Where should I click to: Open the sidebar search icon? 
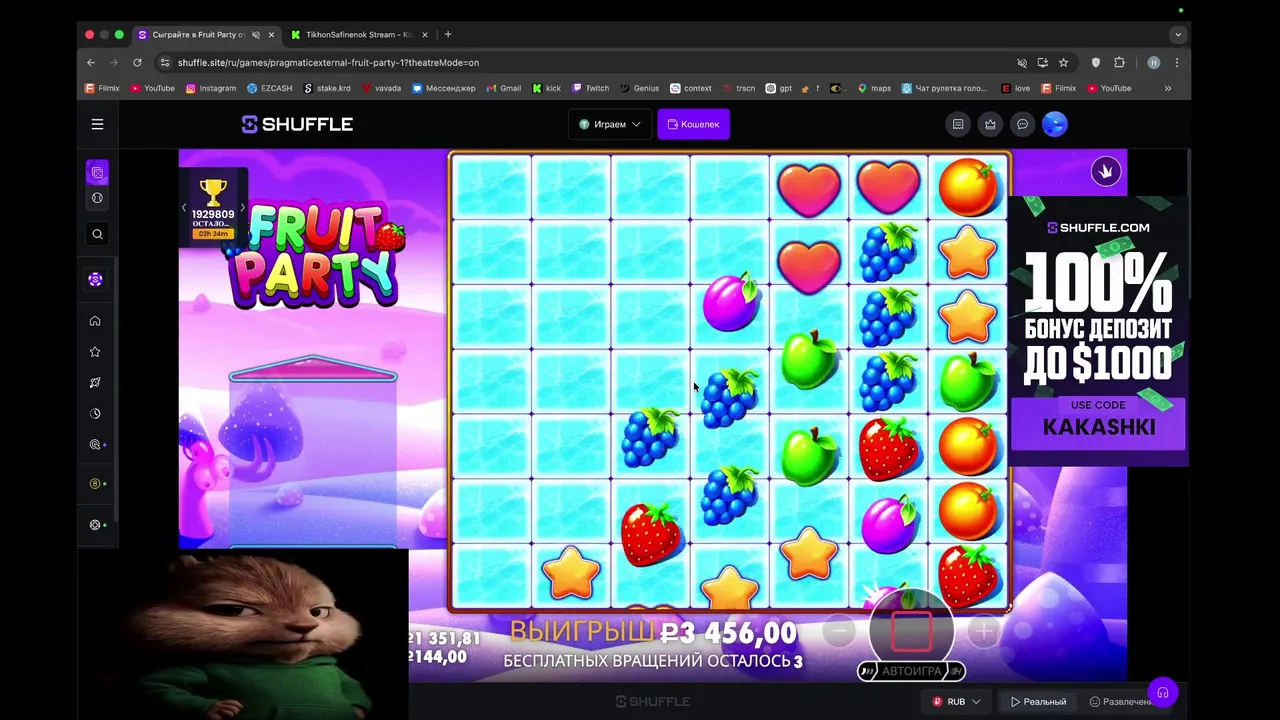(x=97, y=234)
